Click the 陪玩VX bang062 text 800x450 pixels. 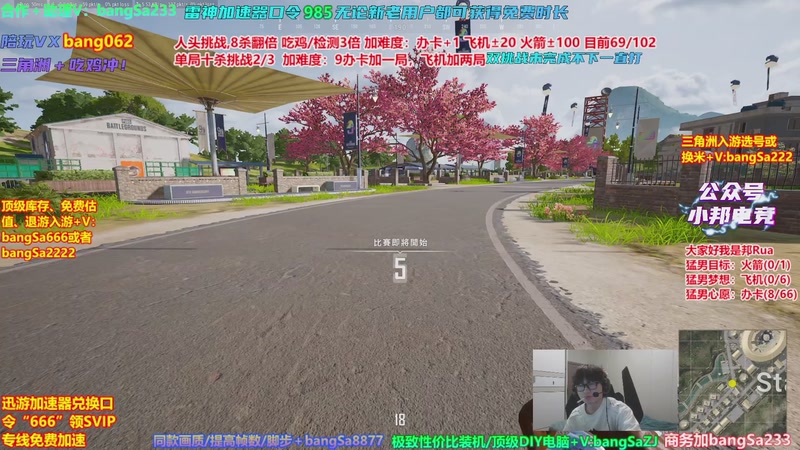point(67,41)
